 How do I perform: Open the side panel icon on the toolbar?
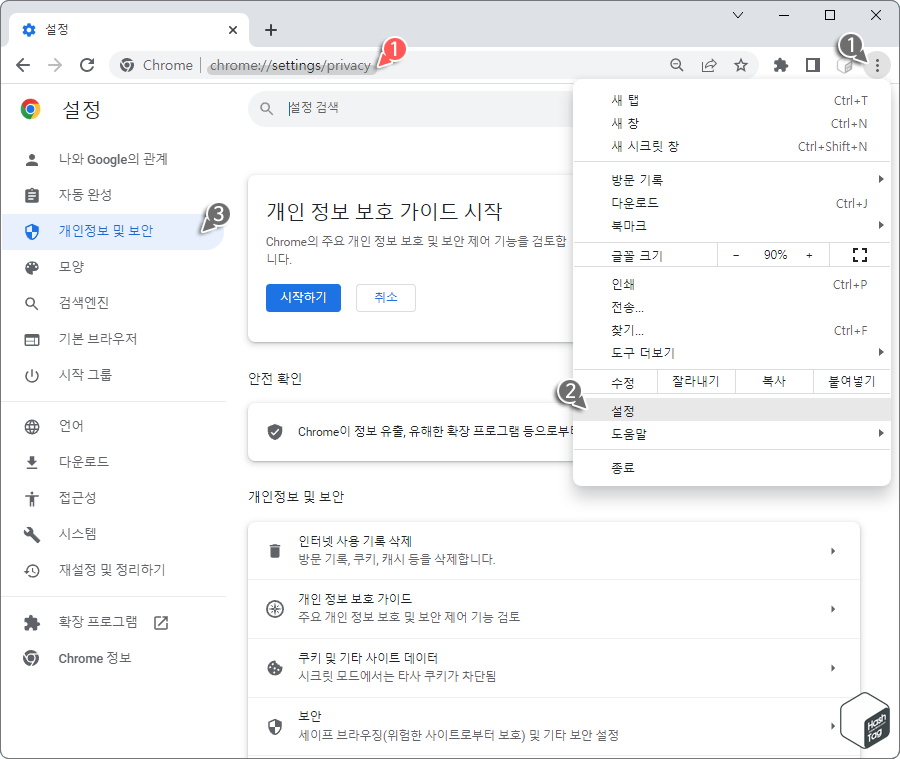812,65
